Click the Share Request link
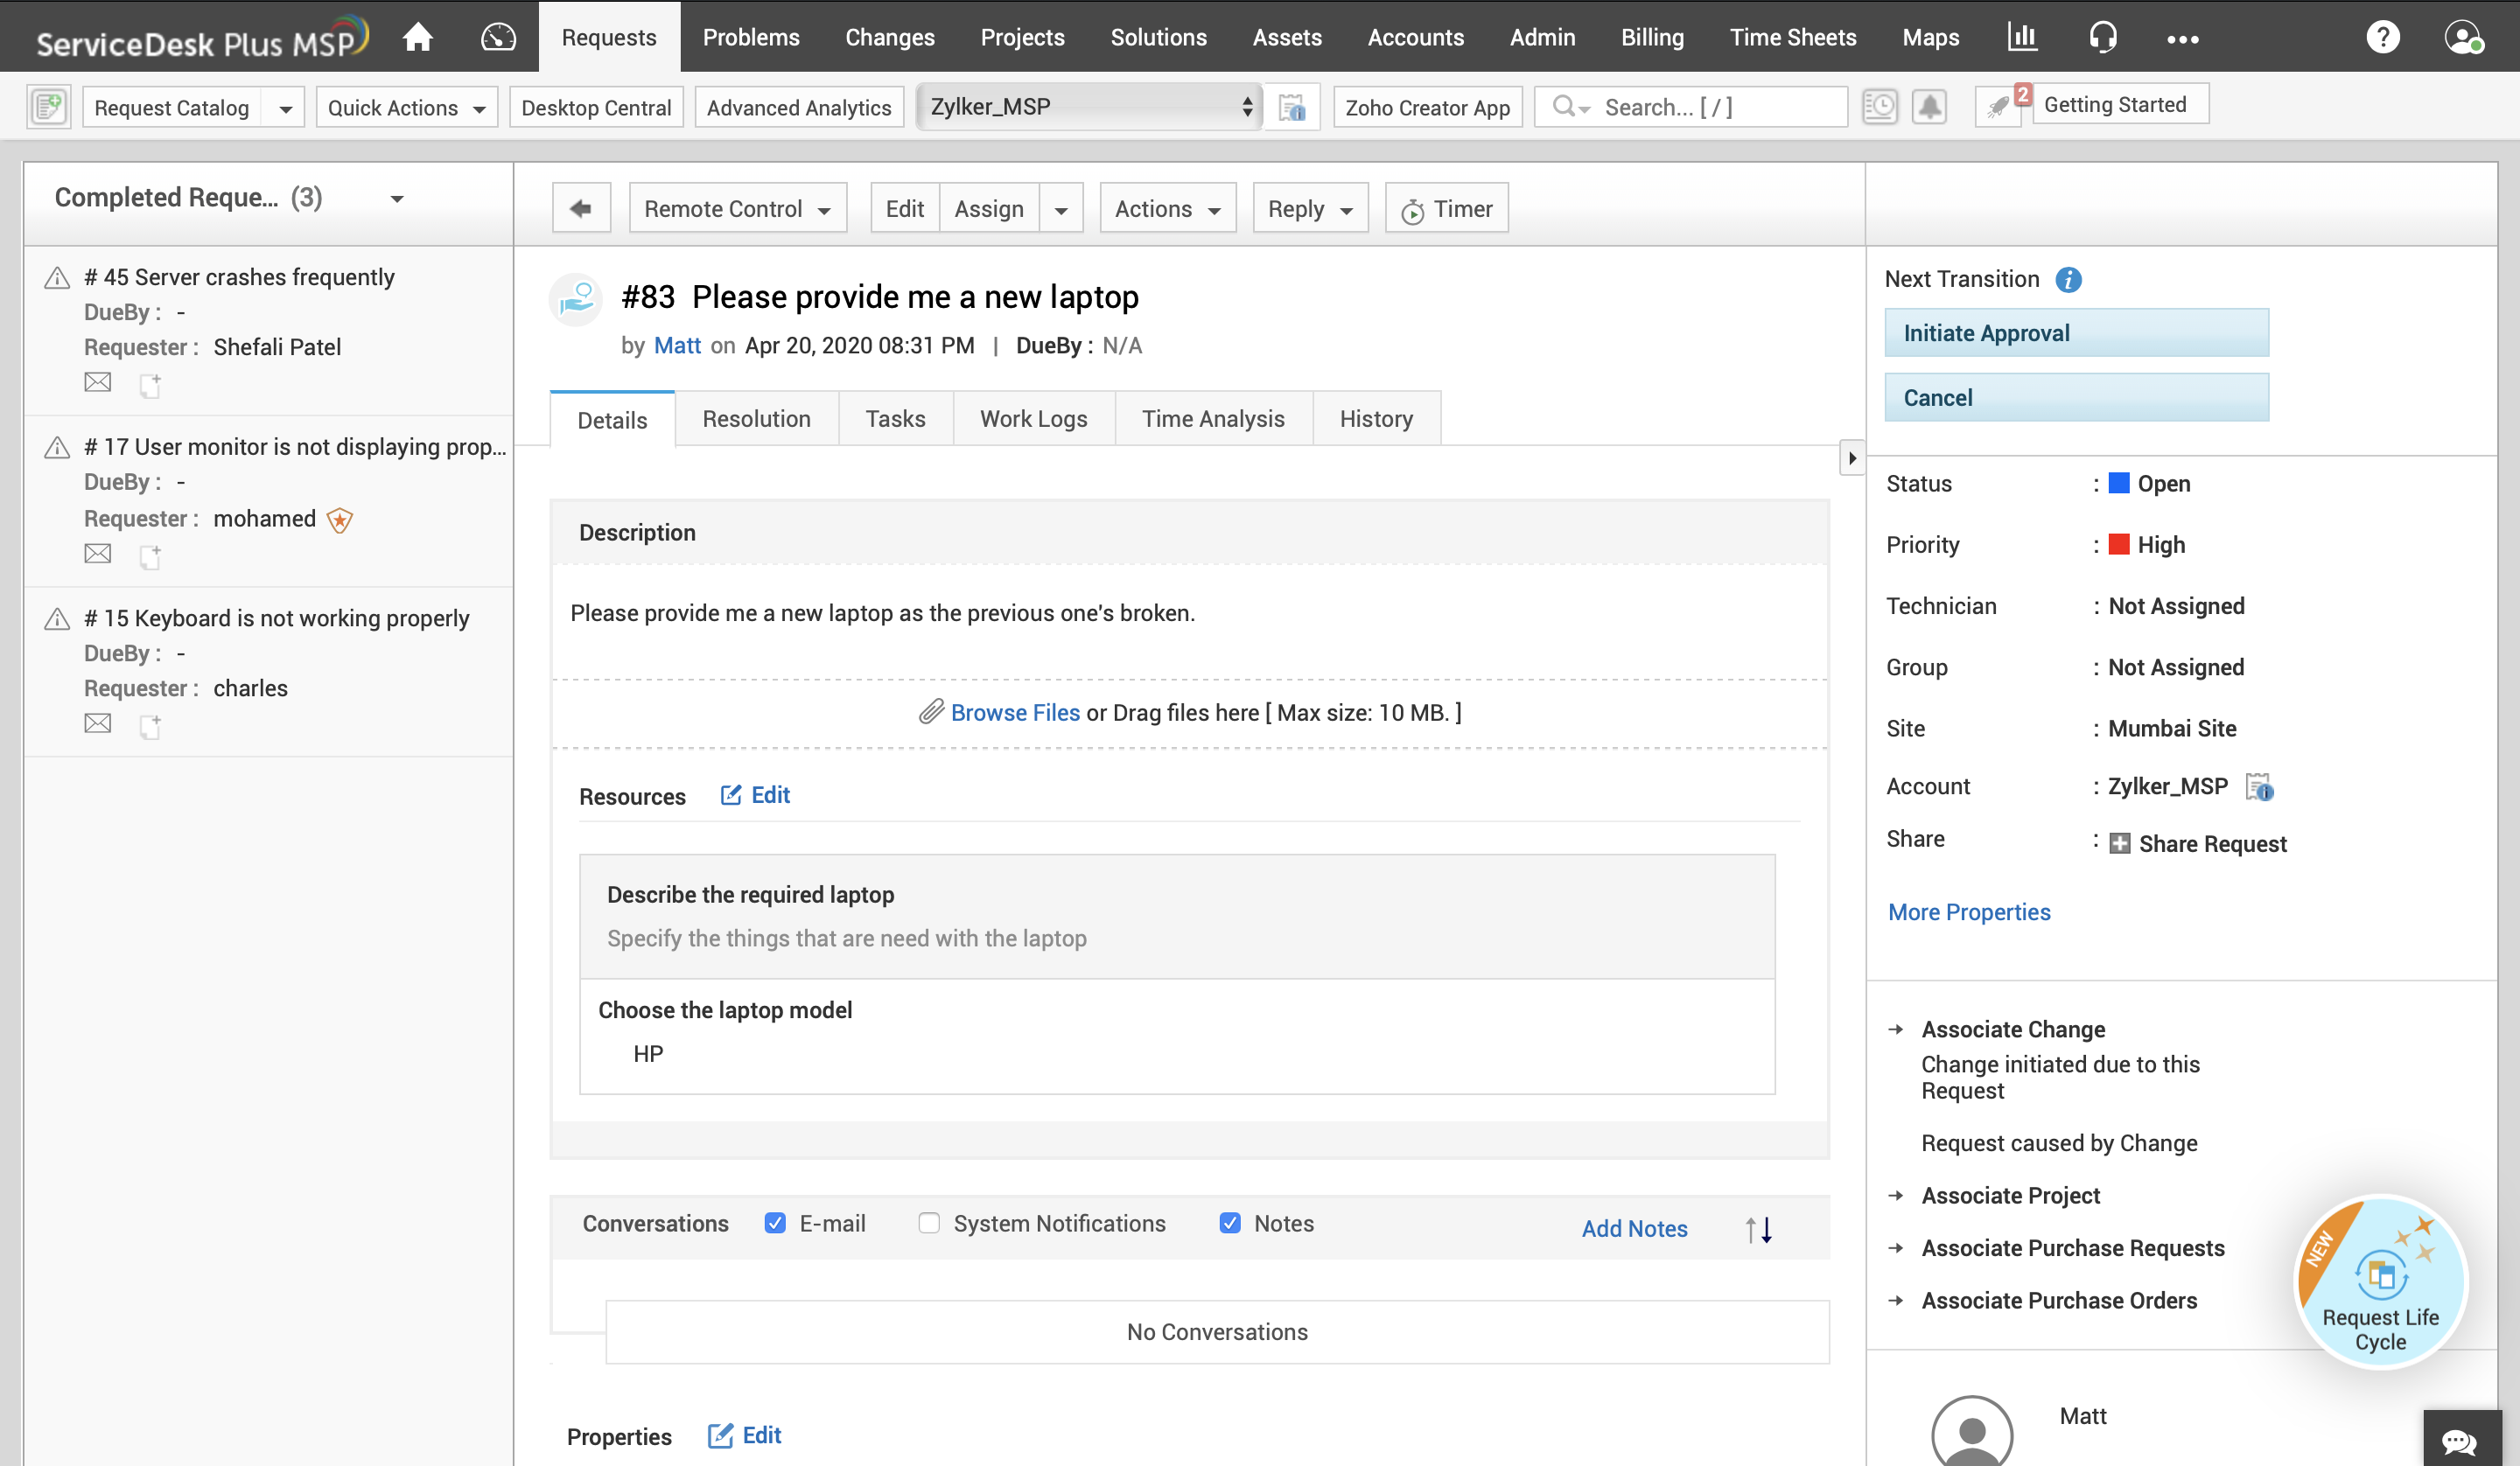Viewport: 2520px width, 1466px height. point(2213,845)
